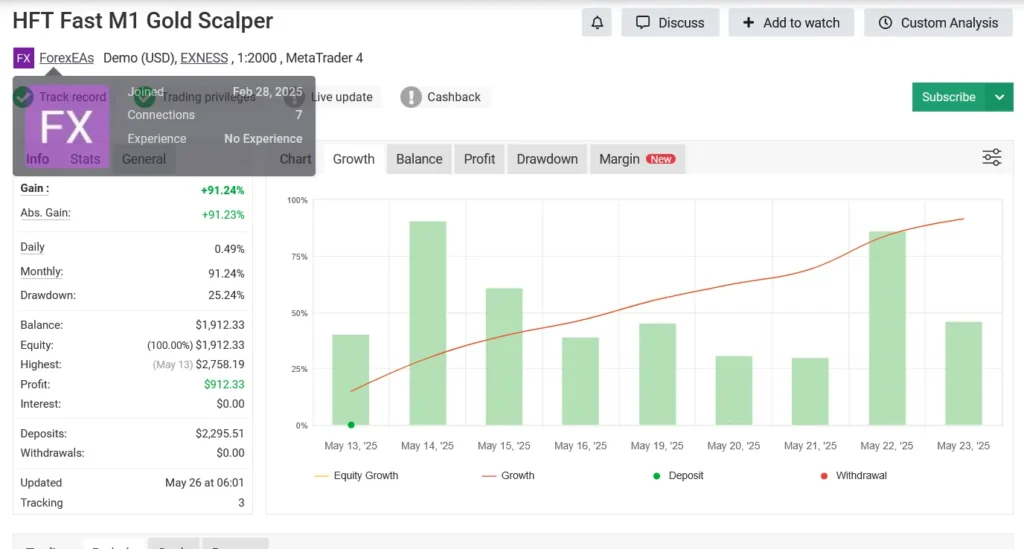Open chart settings via sliders icon
This screenshot has width=1024, height=549.
click(991, 157)
